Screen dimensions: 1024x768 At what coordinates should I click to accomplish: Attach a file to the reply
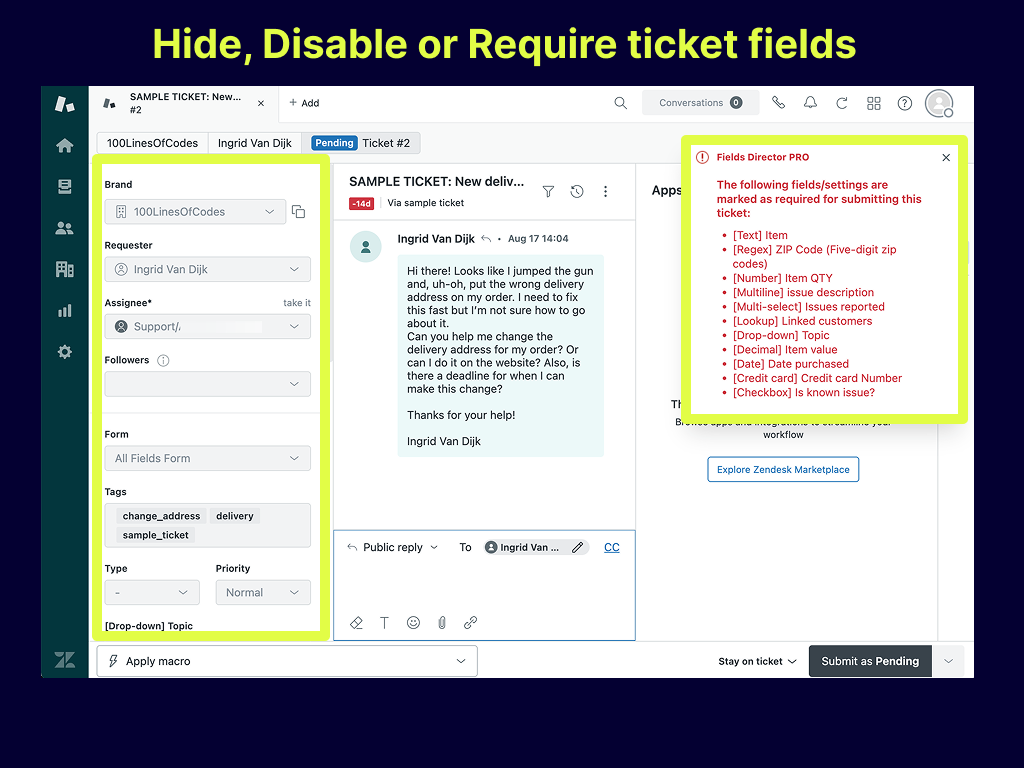point(442,622)
